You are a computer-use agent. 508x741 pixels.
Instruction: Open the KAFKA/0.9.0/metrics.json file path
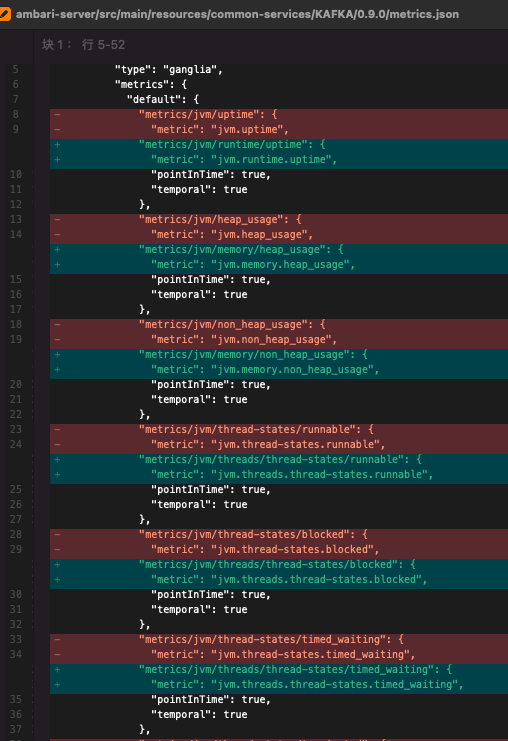tap(237, 14)
